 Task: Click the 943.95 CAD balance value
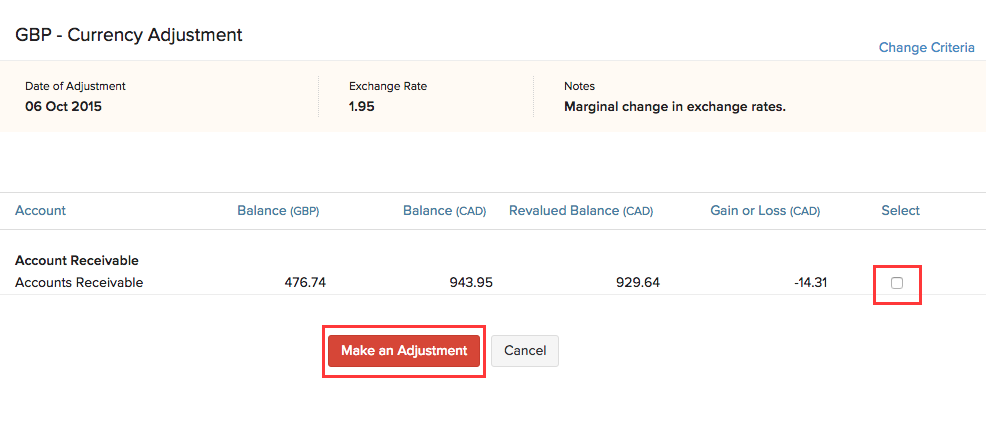pyautogui.click(x=471, y=283)
